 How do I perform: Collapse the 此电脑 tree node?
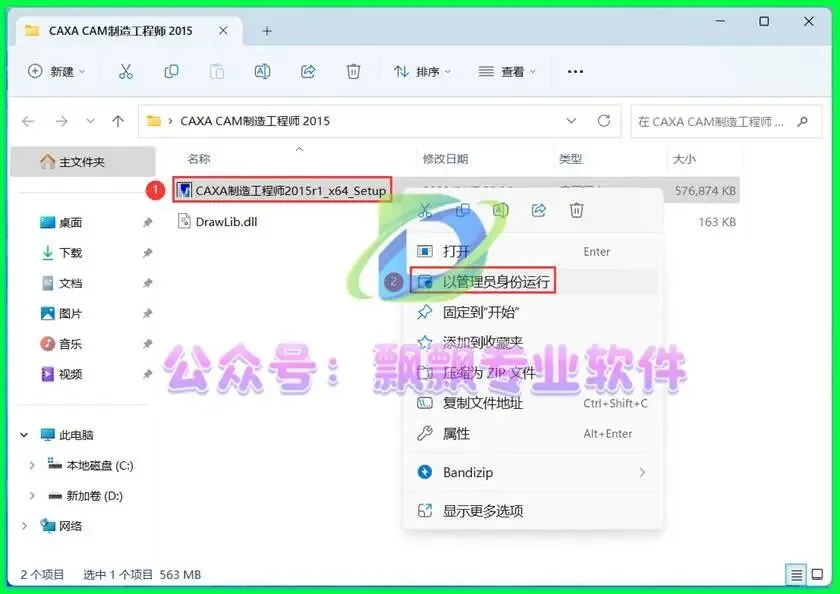[24, 435]
